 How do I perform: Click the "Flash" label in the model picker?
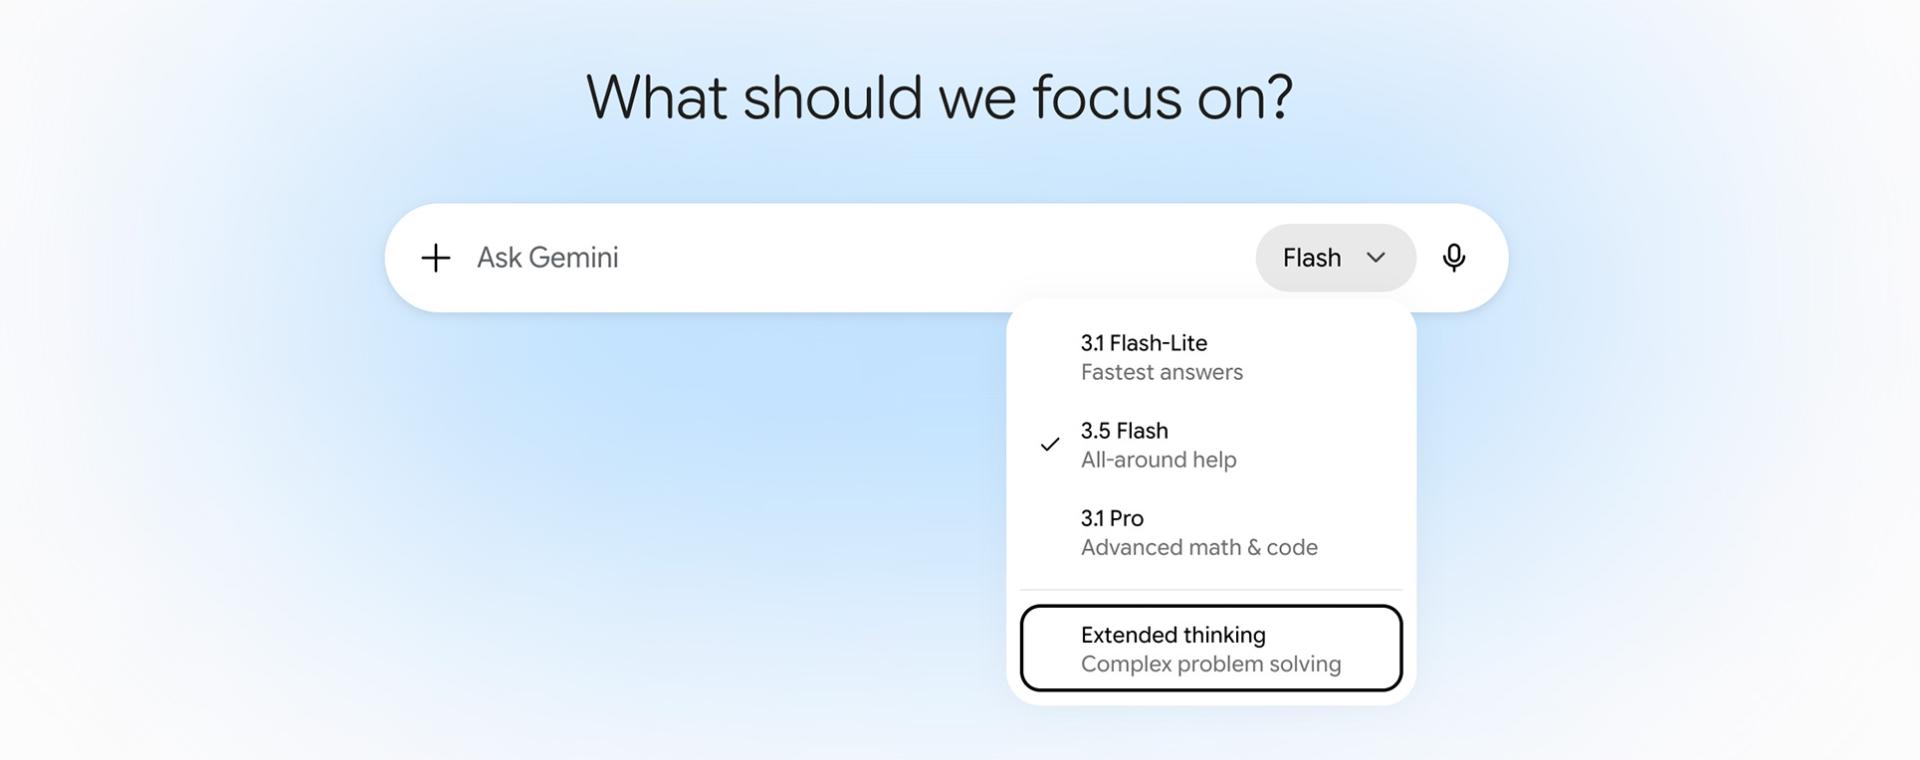(x=1311, y=258)
